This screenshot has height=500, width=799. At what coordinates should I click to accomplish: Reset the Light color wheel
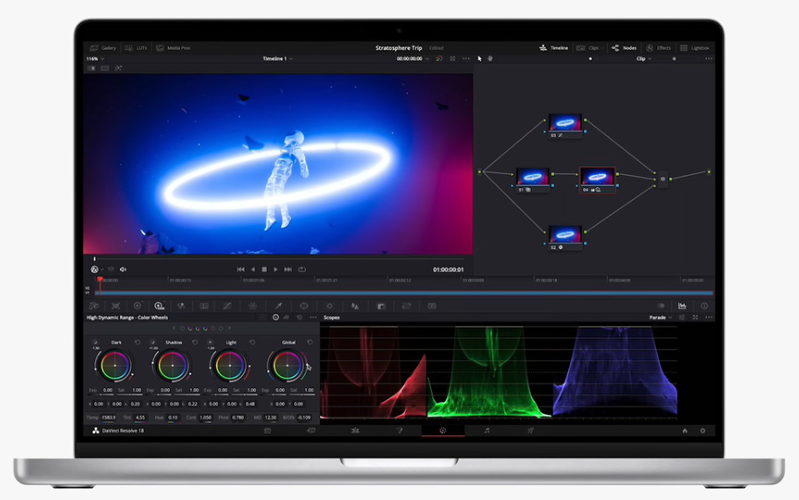click(252, 342)
